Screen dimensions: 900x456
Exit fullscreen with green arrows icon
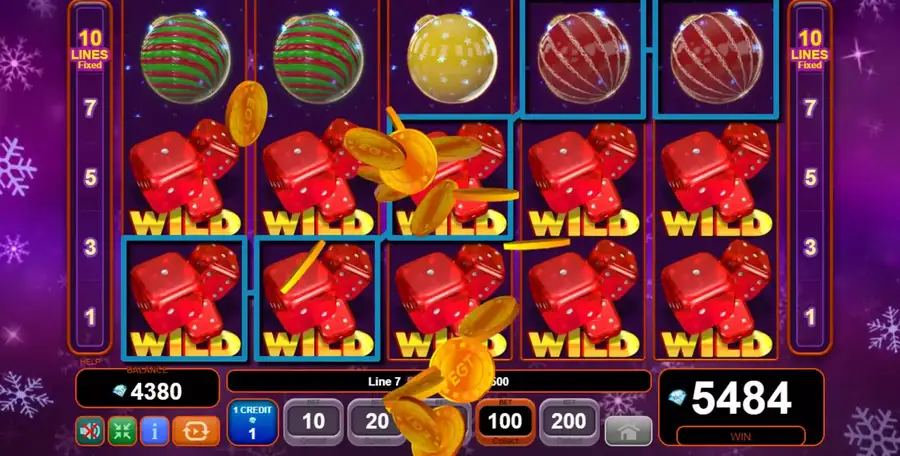tap(122, 431)
